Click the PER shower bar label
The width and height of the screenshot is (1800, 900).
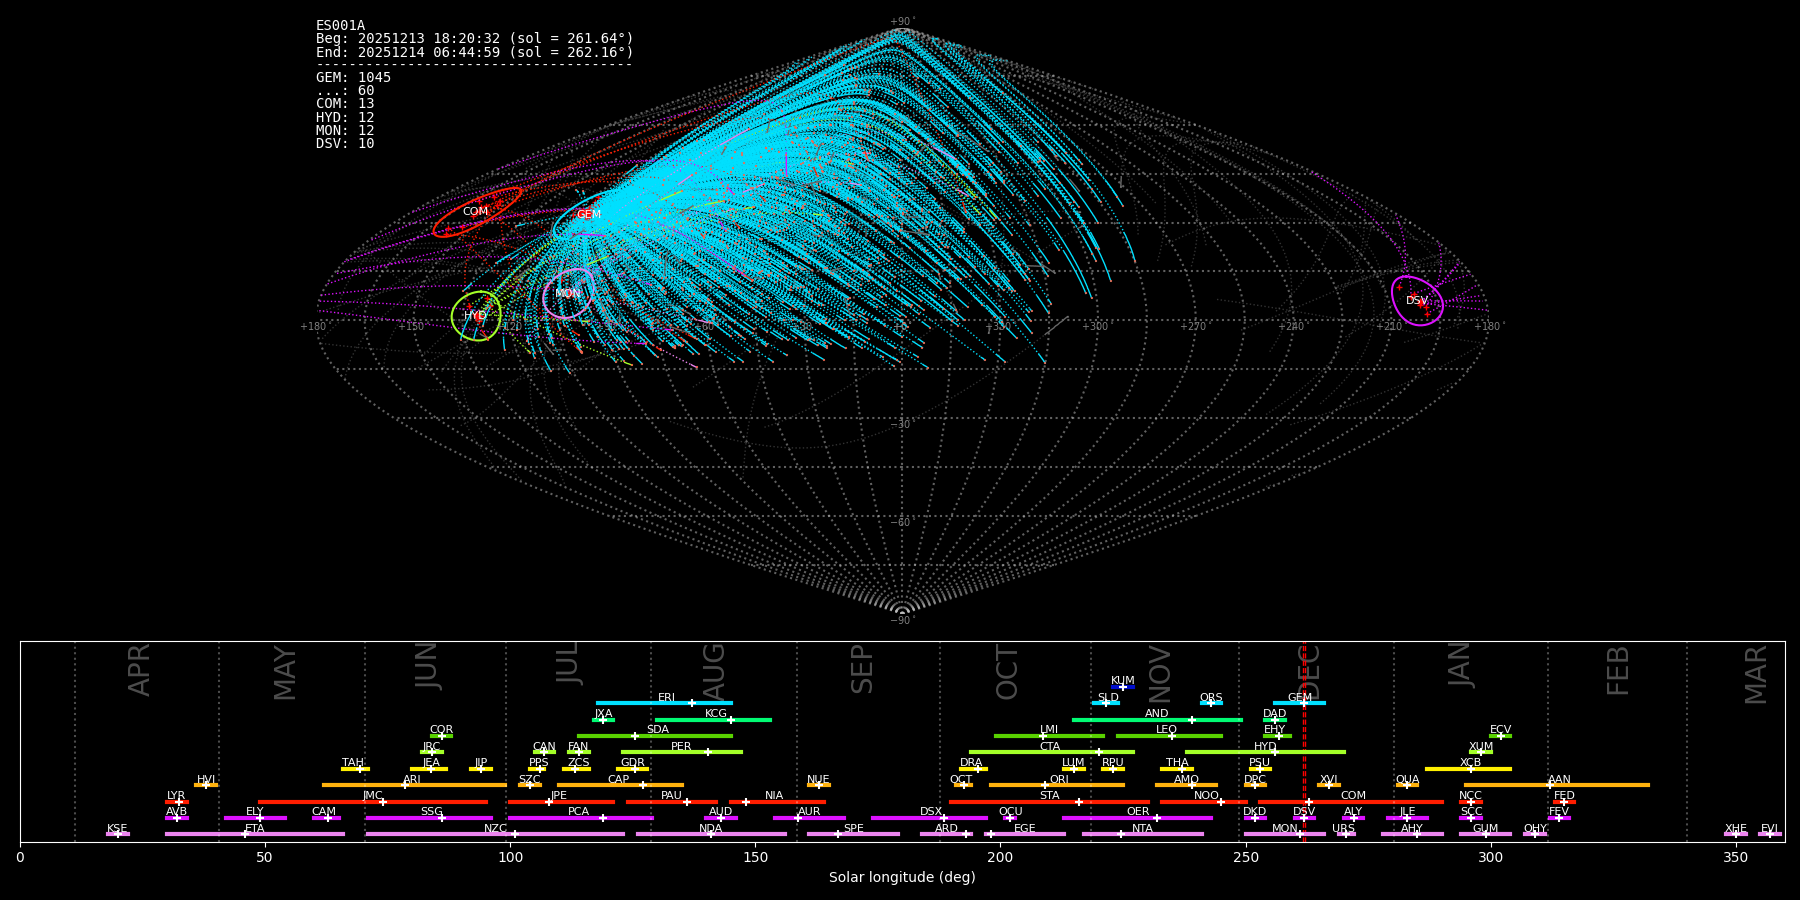(681, 747)
